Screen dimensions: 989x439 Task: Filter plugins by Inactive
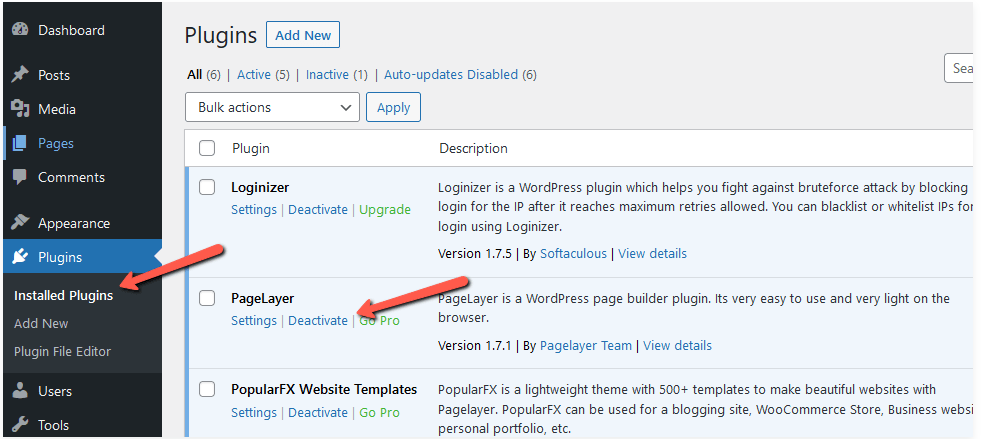pos(327,74)
